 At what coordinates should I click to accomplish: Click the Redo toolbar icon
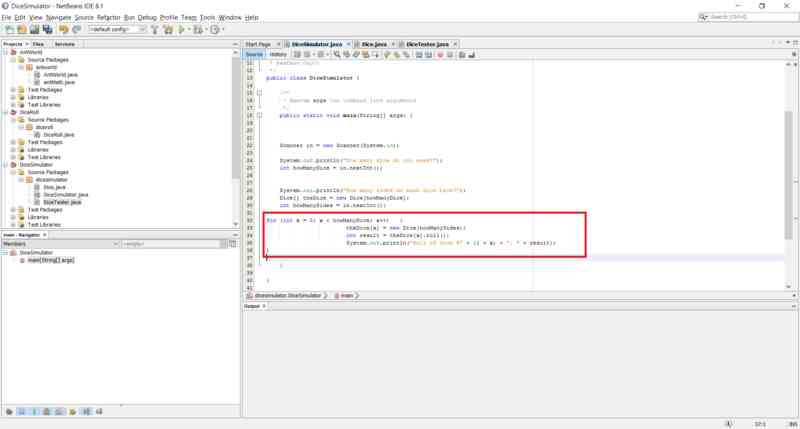(77, 30)
